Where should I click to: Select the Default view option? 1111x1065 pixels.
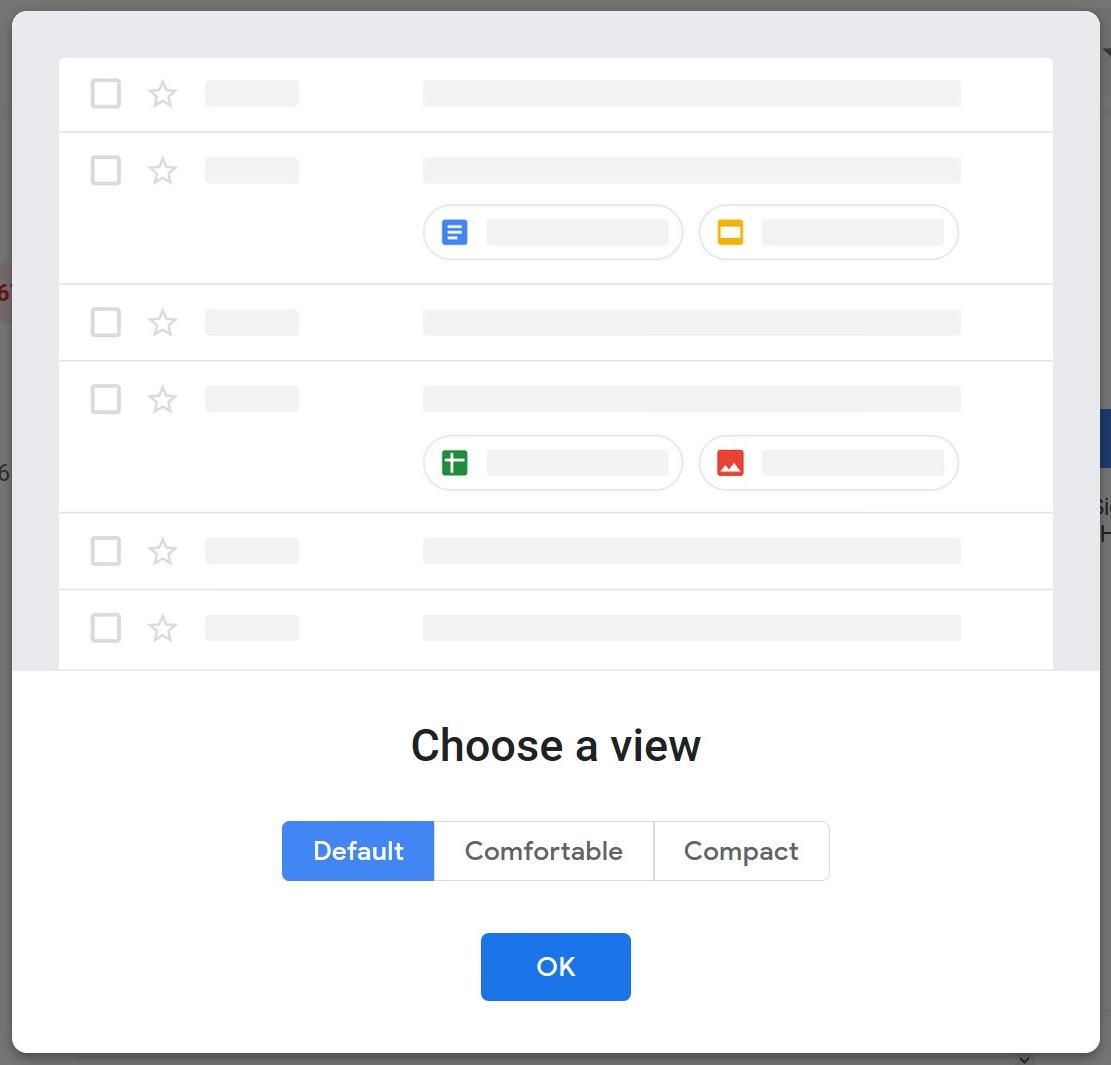click(357, 851)
